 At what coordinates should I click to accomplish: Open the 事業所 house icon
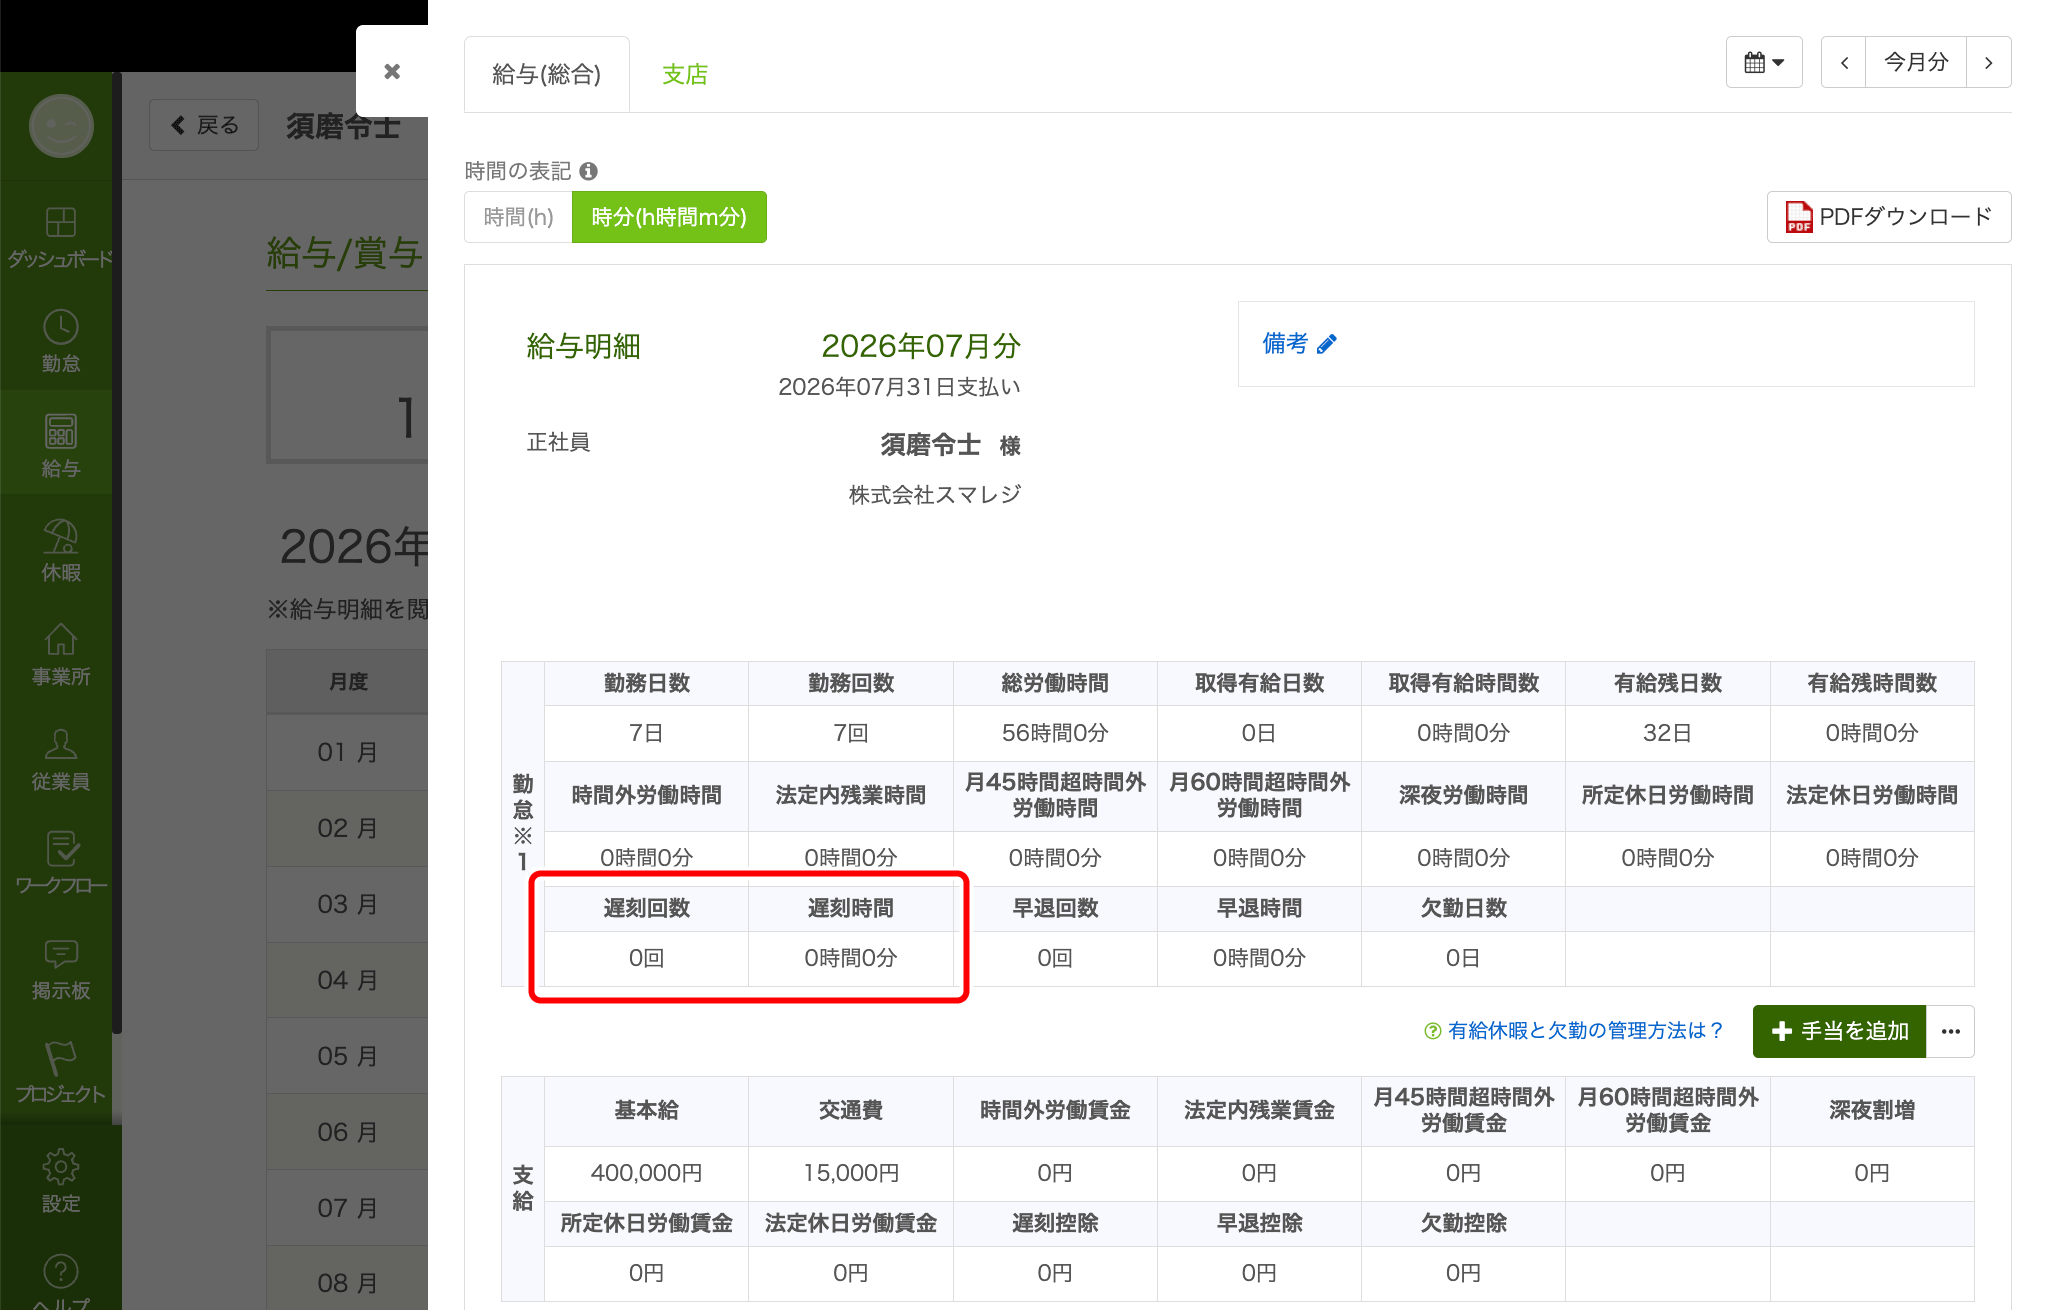pos(60,640)
